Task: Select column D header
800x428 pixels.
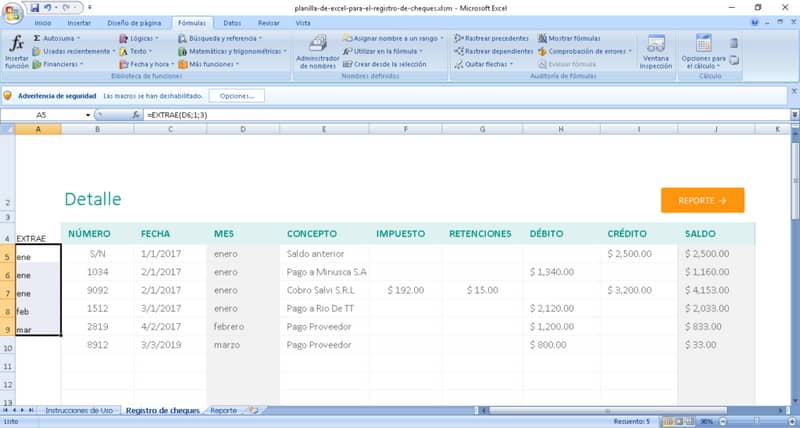Action: click(x=243, y=130)
